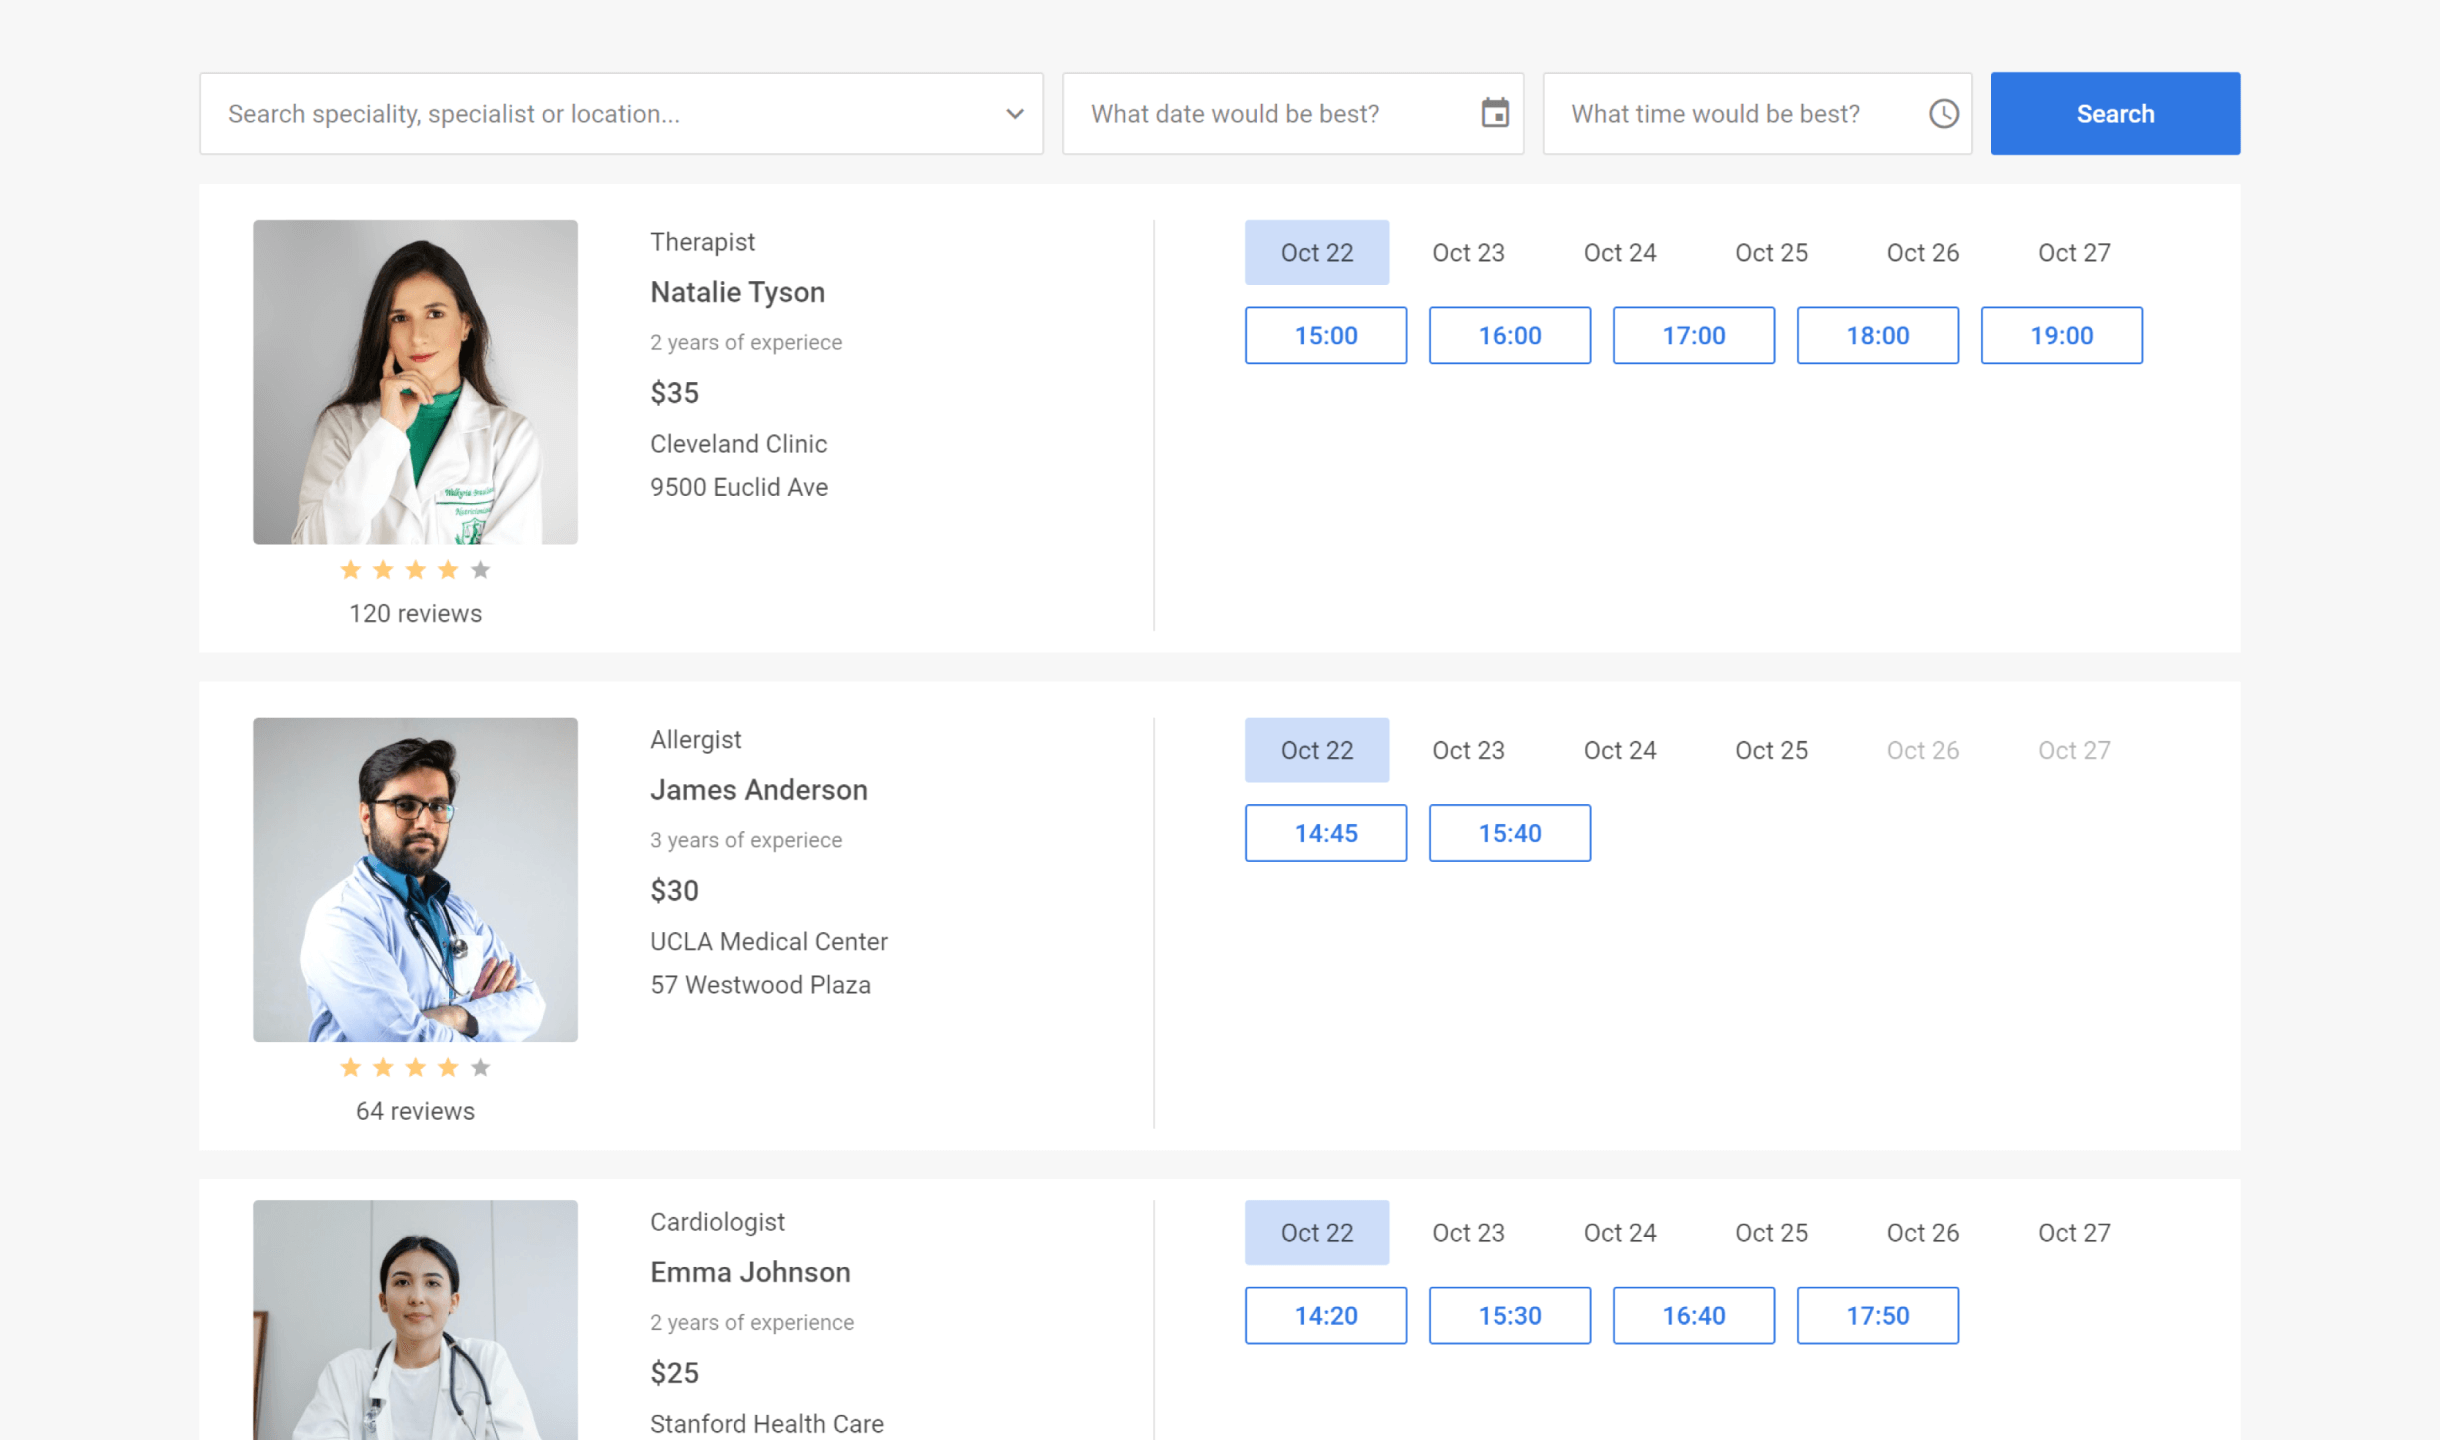Switch to Oct 23 for Natalie Tyson

click(1467, 252)
